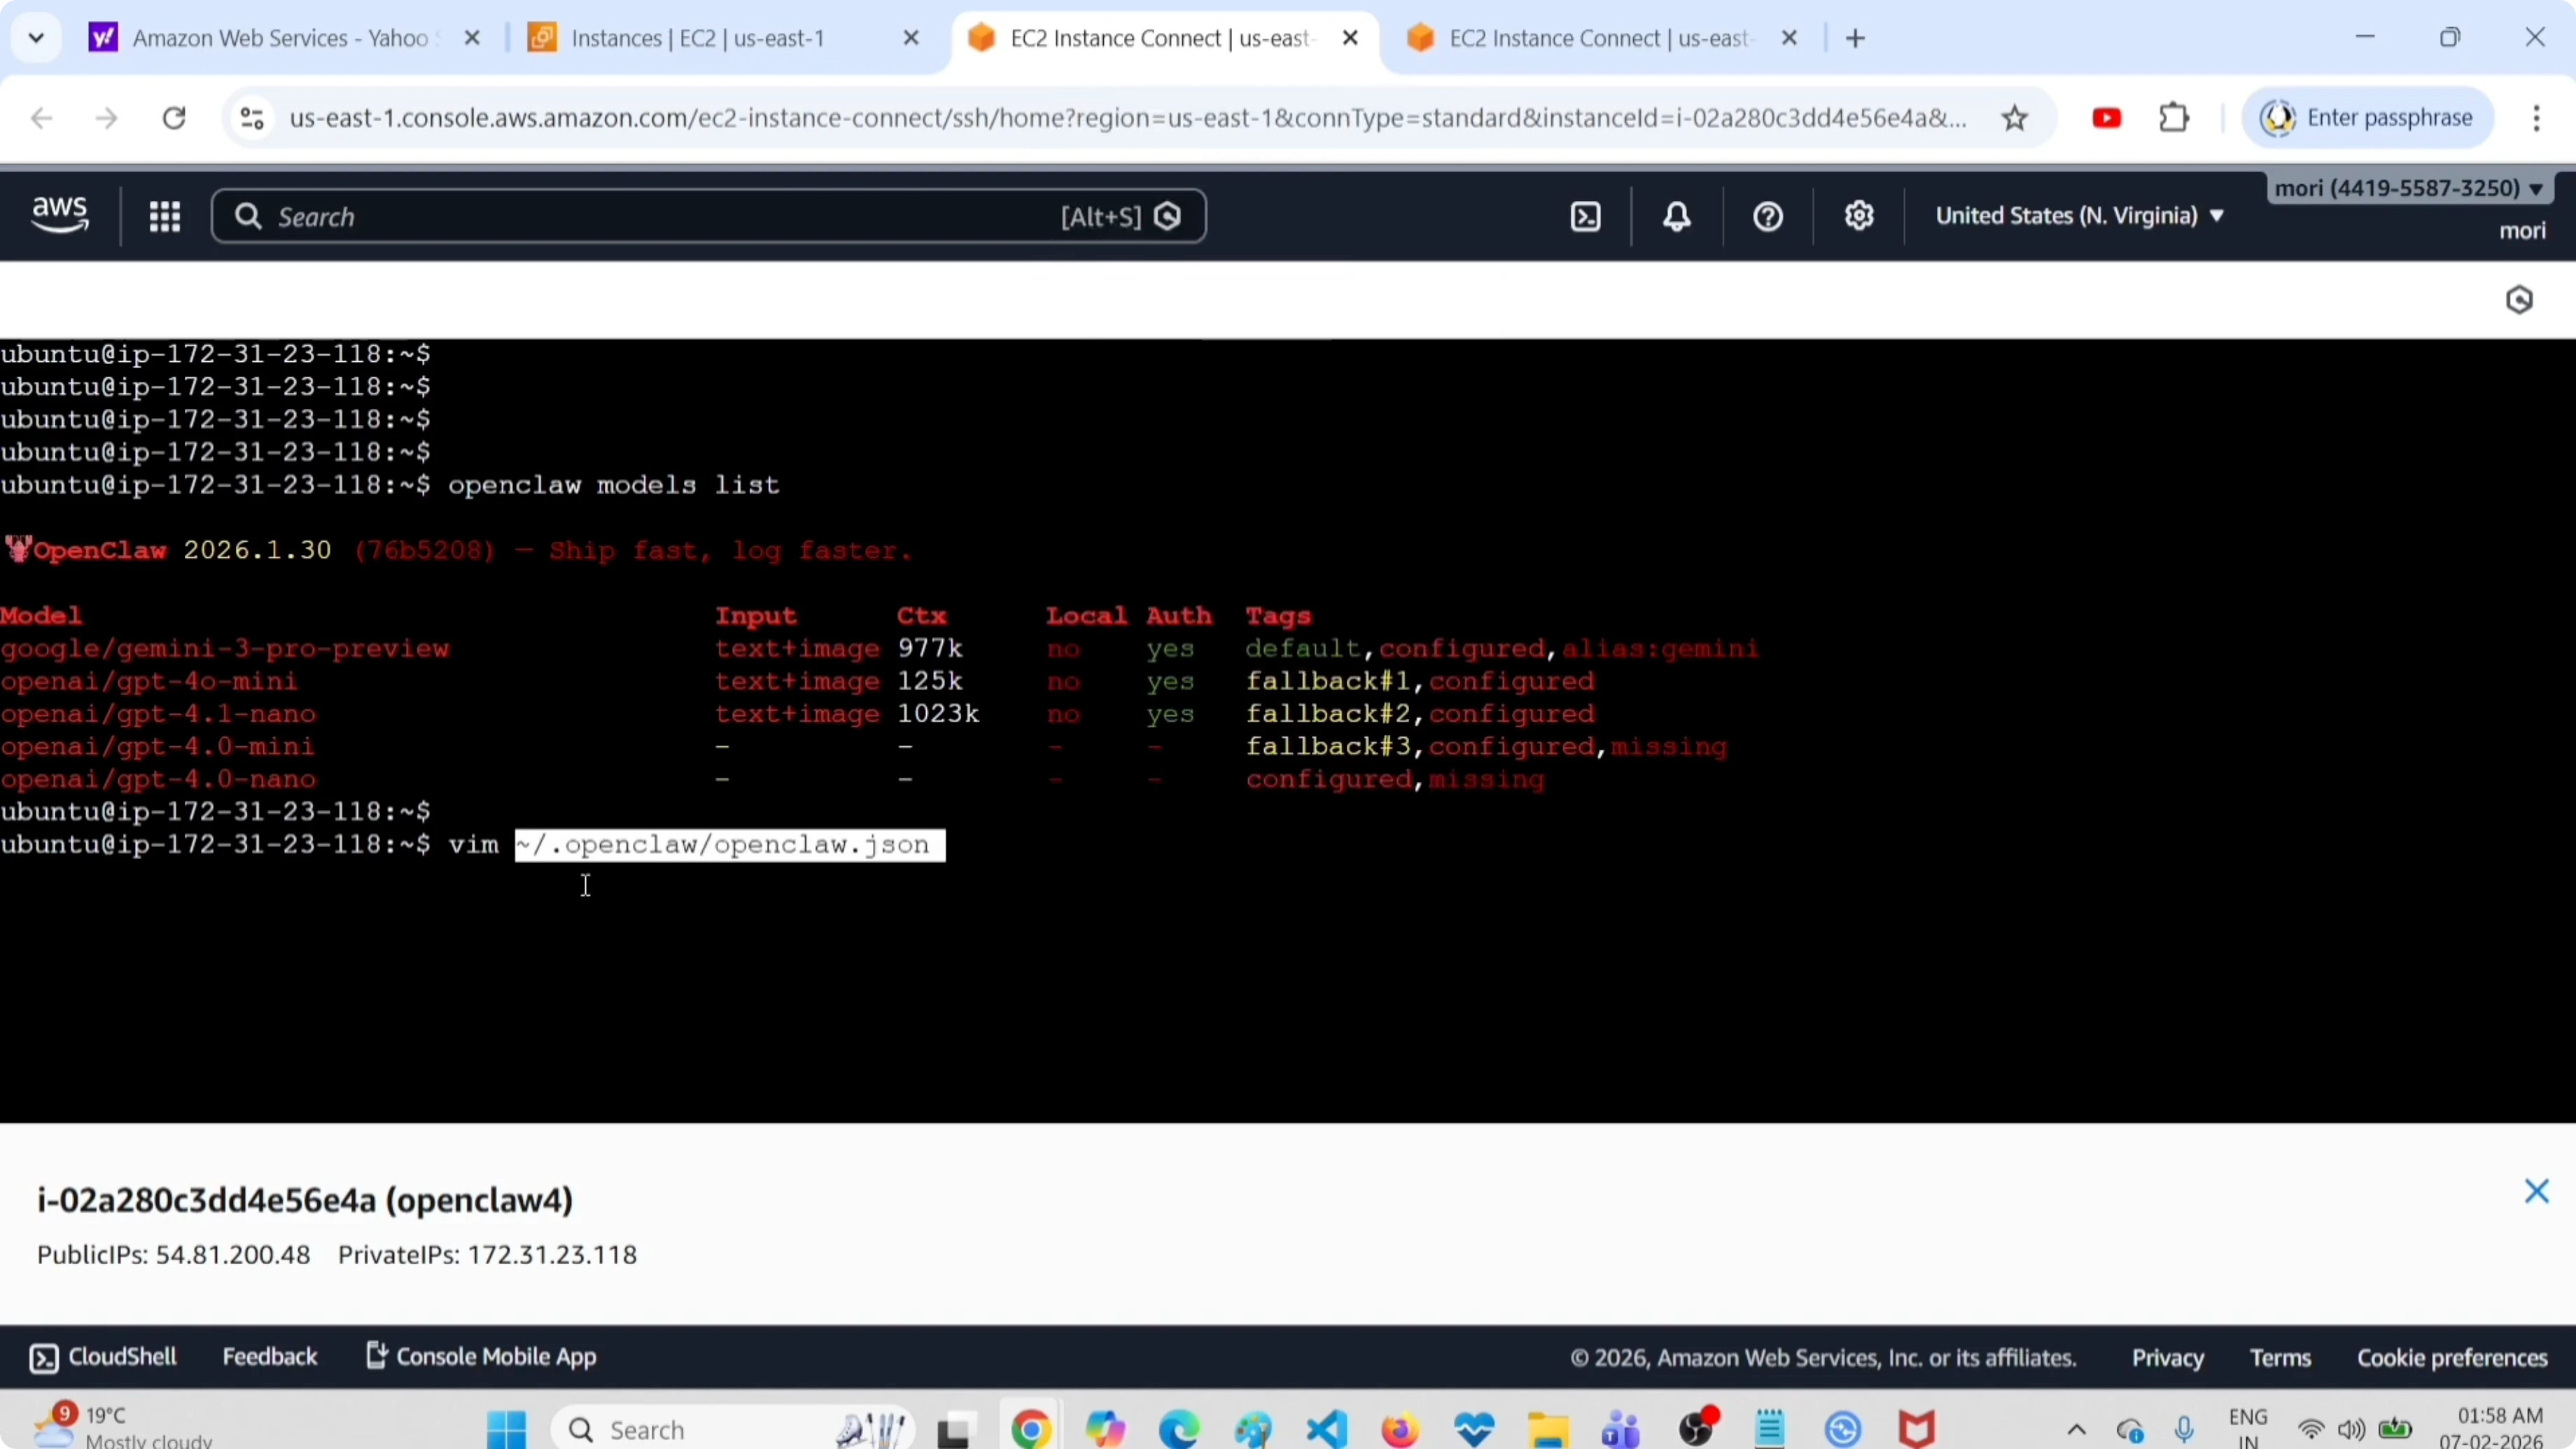This screenshot has height=1449, width=2576.
Task: Open the browser extensions puzzle icon
Action: [x=2174, y=119]
